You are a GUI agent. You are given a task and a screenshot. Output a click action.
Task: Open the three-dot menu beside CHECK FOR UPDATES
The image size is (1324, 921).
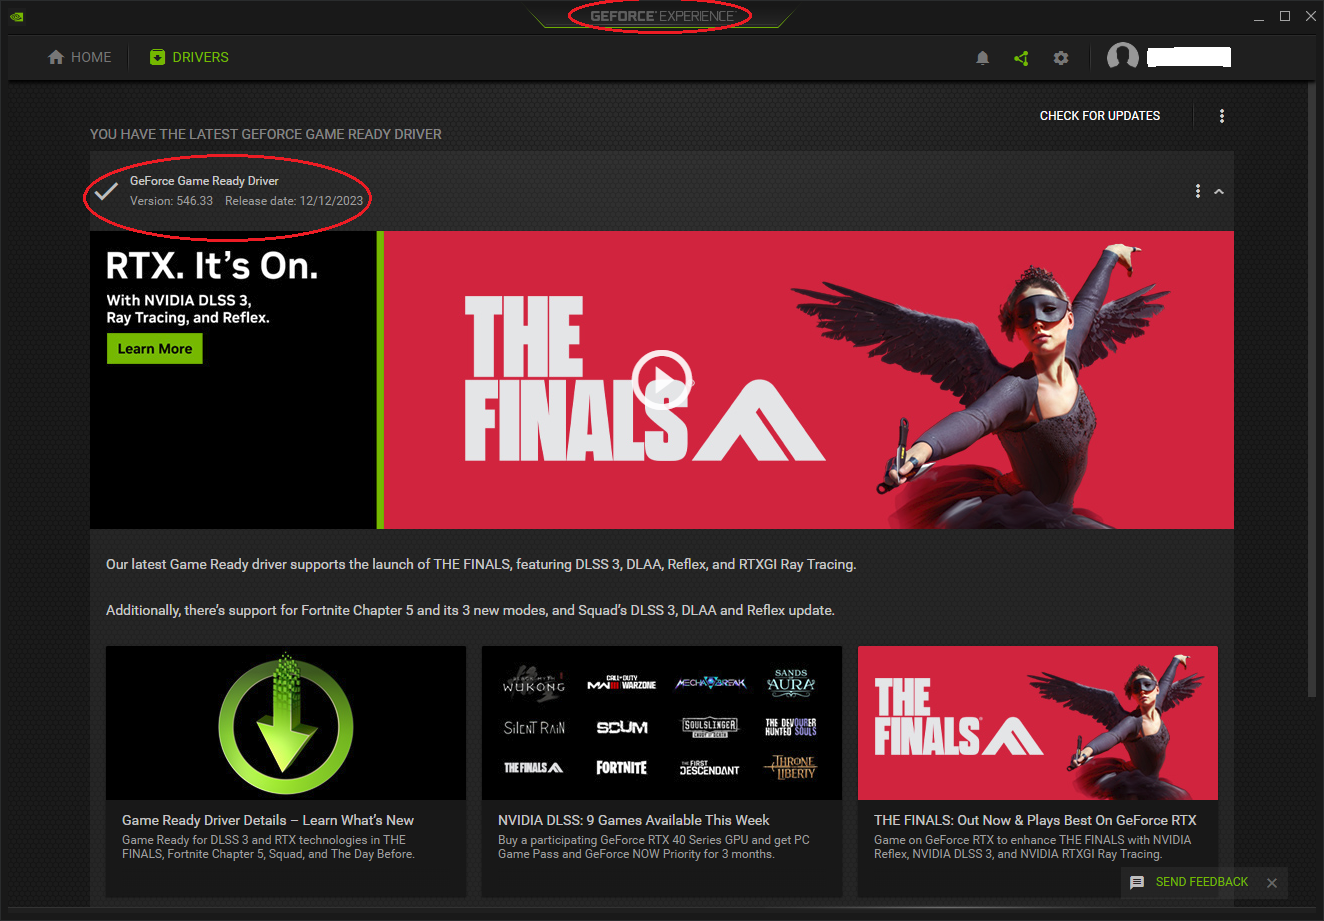click(x=1222, y=115)
